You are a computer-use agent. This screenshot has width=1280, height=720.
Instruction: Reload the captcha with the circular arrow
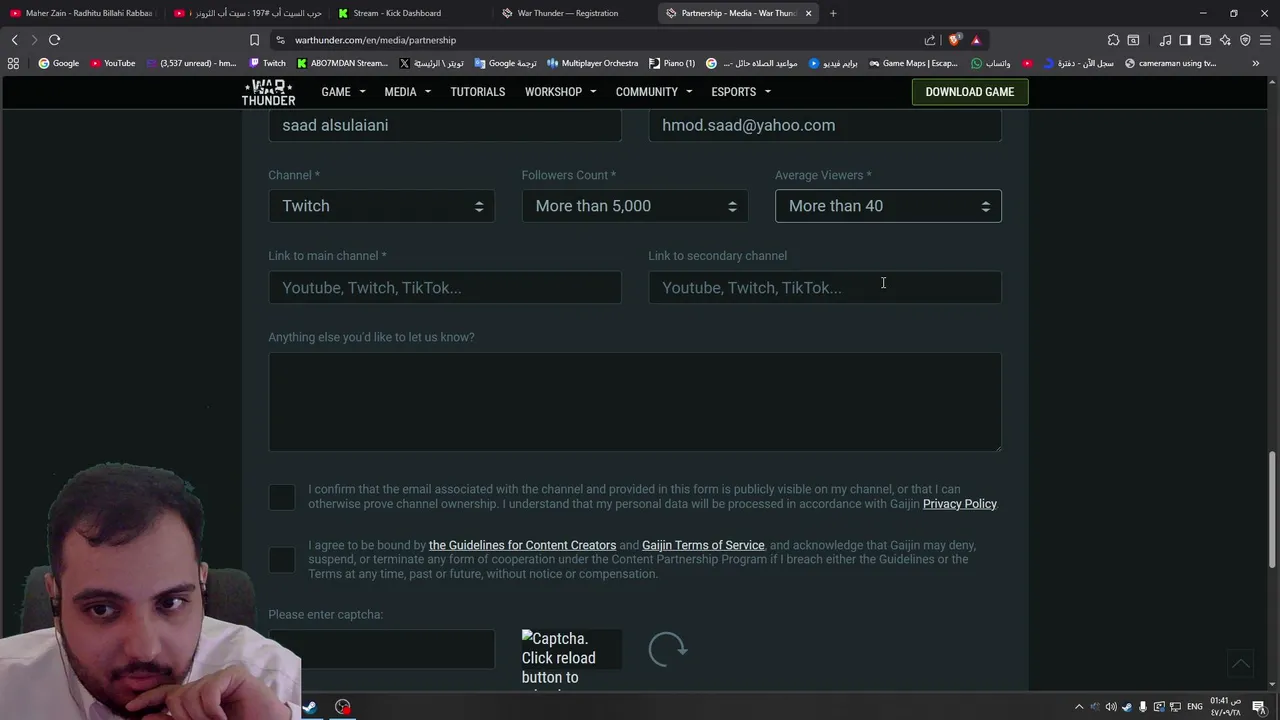coord(667,650)
